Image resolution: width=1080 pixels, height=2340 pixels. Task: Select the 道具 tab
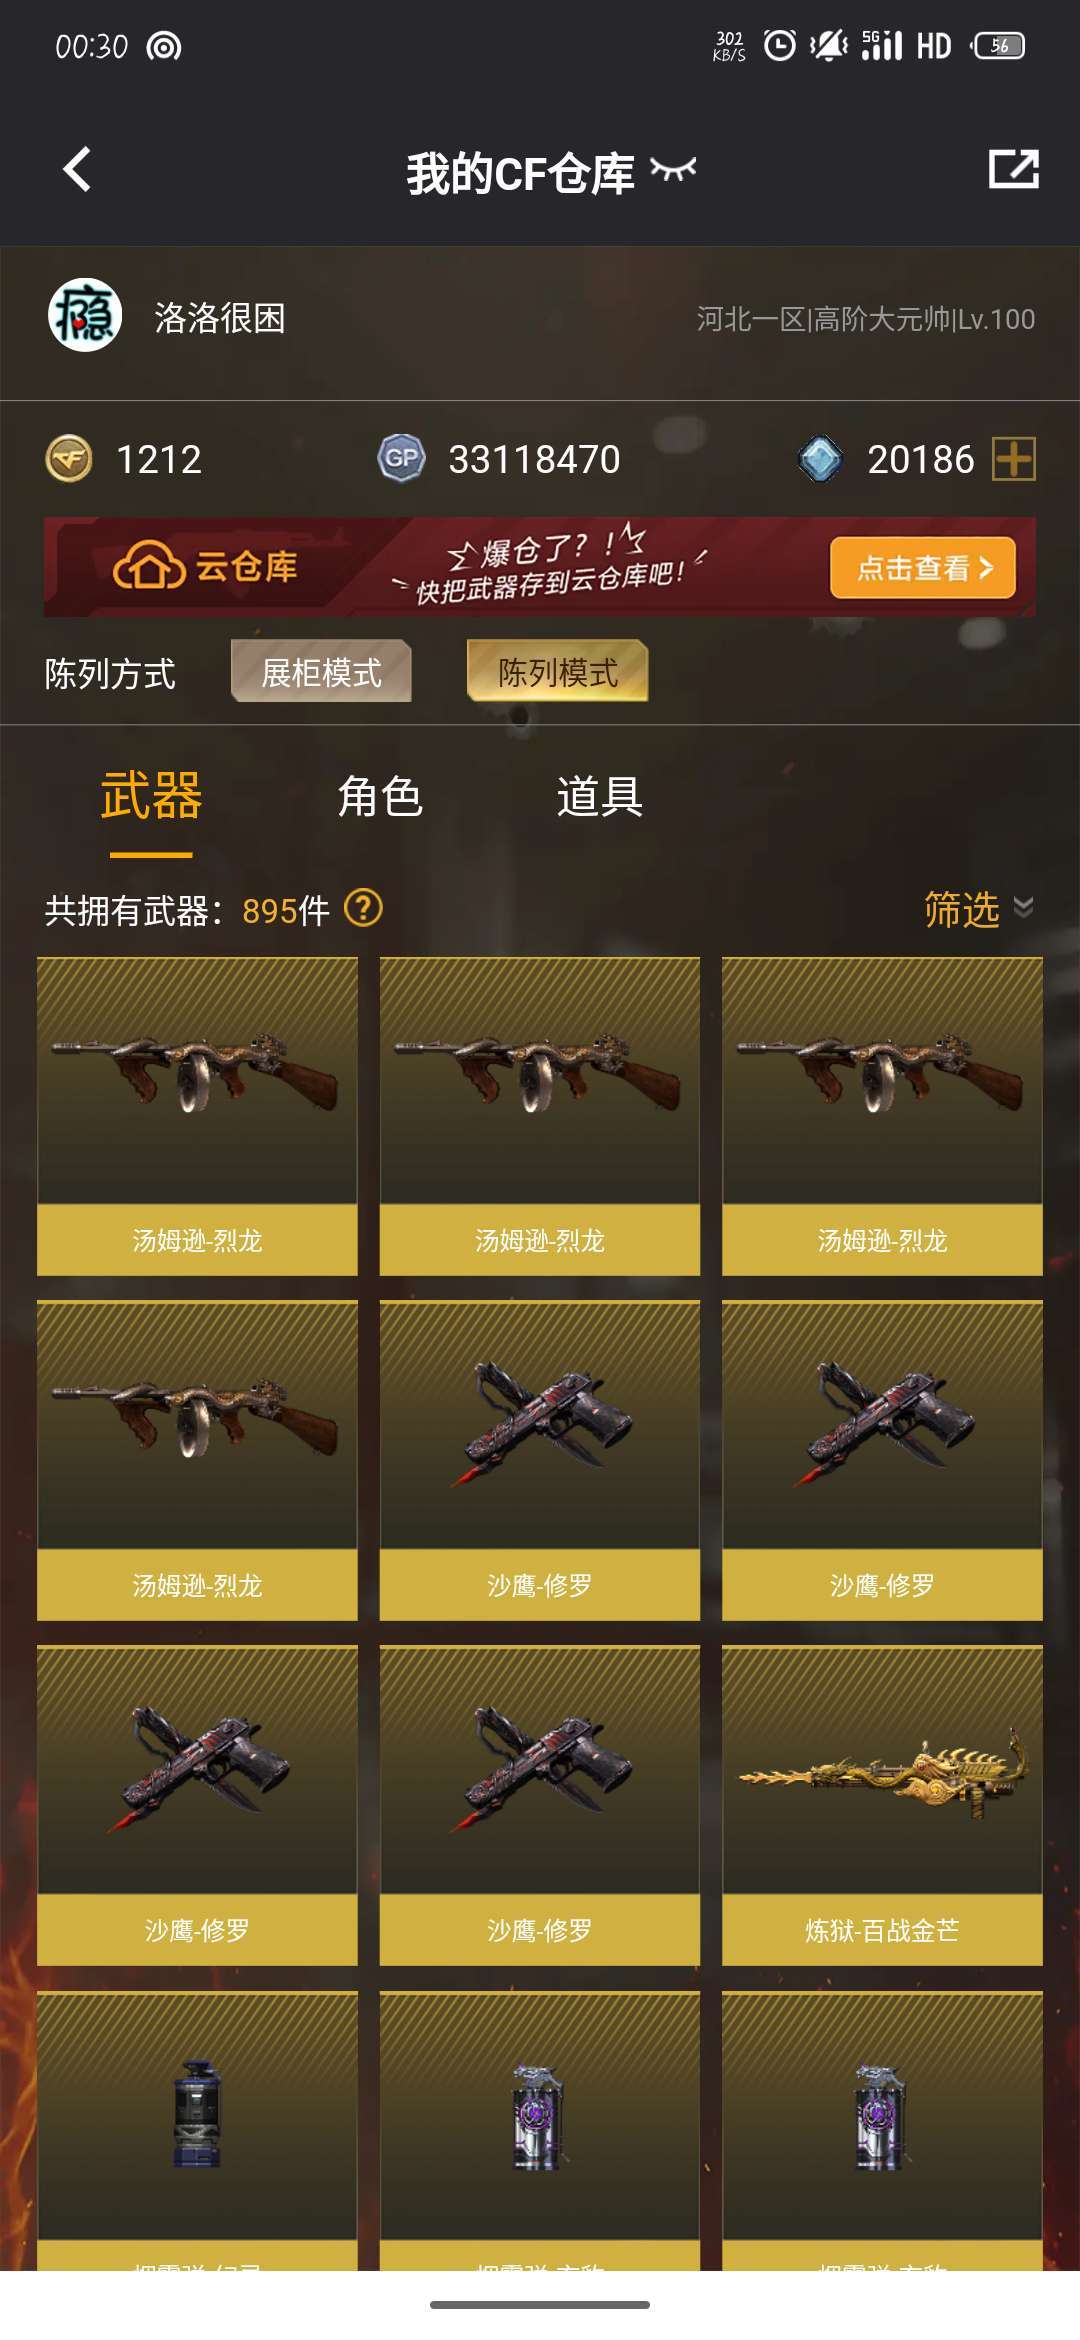(x=600, y=797)
